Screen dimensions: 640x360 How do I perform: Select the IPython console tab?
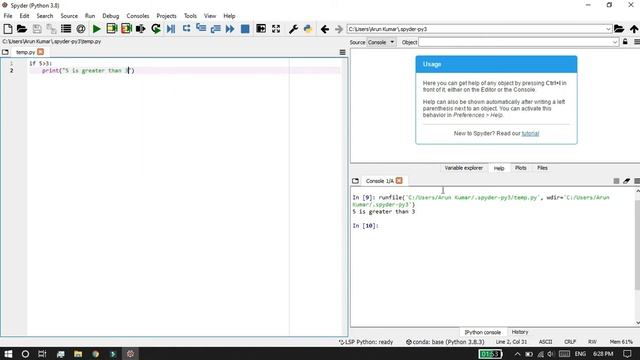[482, 332]
